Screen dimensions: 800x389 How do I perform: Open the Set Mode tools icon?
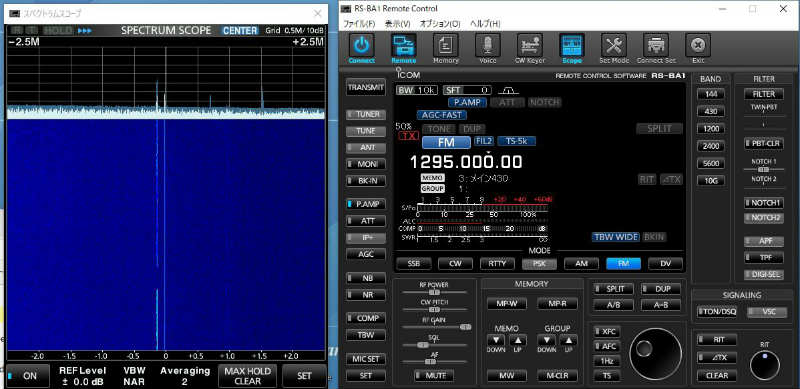click(613, 46)
